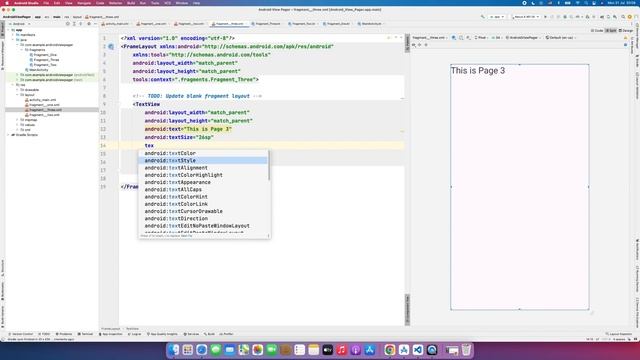Toggle Build Variants side tab

2,316
